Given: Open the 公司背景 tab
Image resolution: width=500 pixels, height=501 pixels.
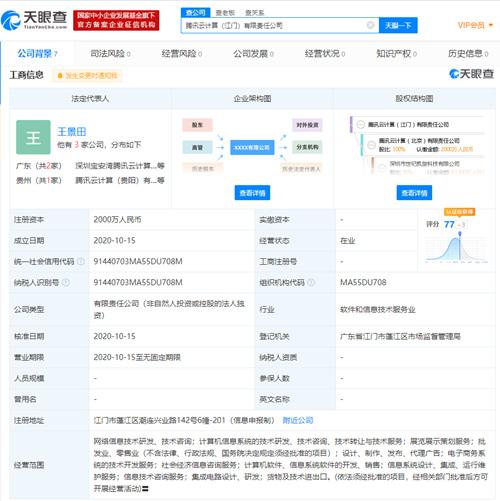Looking at the screenshot, I should 37,53.
